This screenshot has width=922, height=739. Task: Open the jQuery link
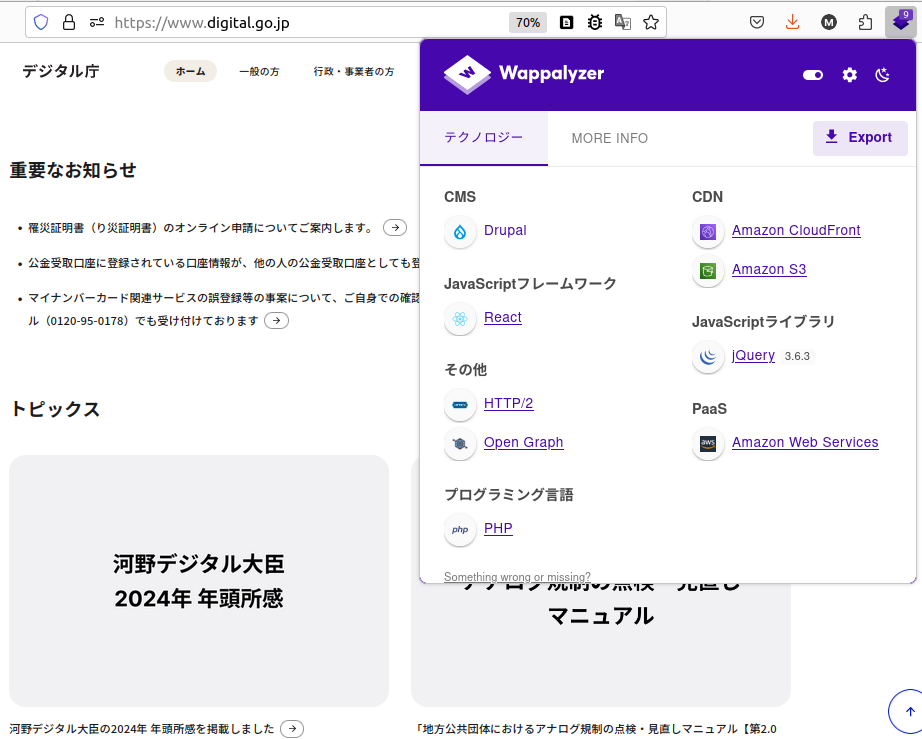[x=753, y=355]
